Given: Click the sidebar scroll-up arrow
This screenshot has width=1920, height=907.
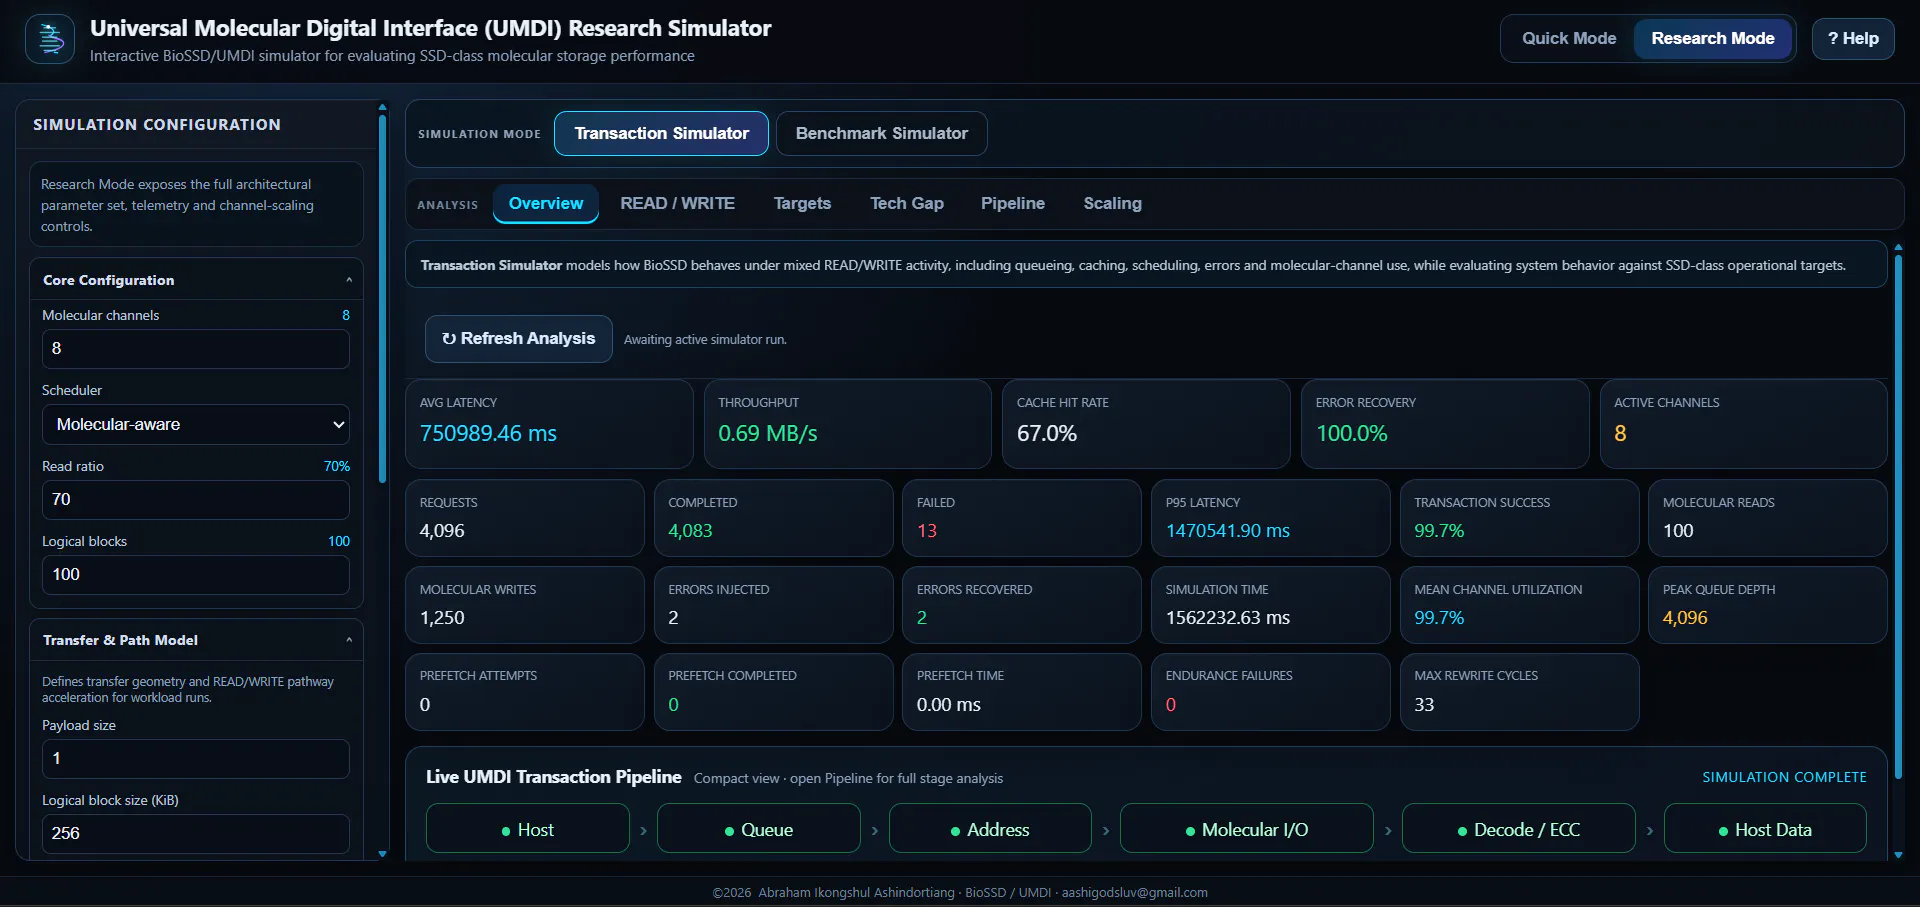Looking at the screenshot, I should pyautogui.click(x=382, y=106).
